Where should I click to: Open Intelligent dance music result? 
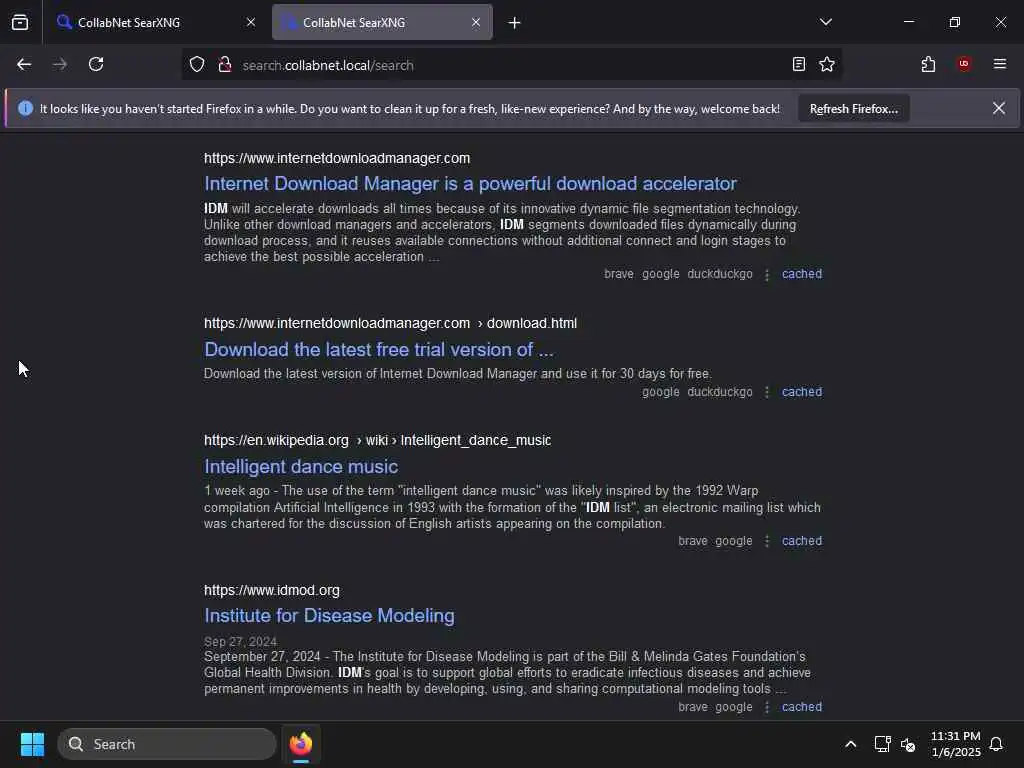[301, 466]
